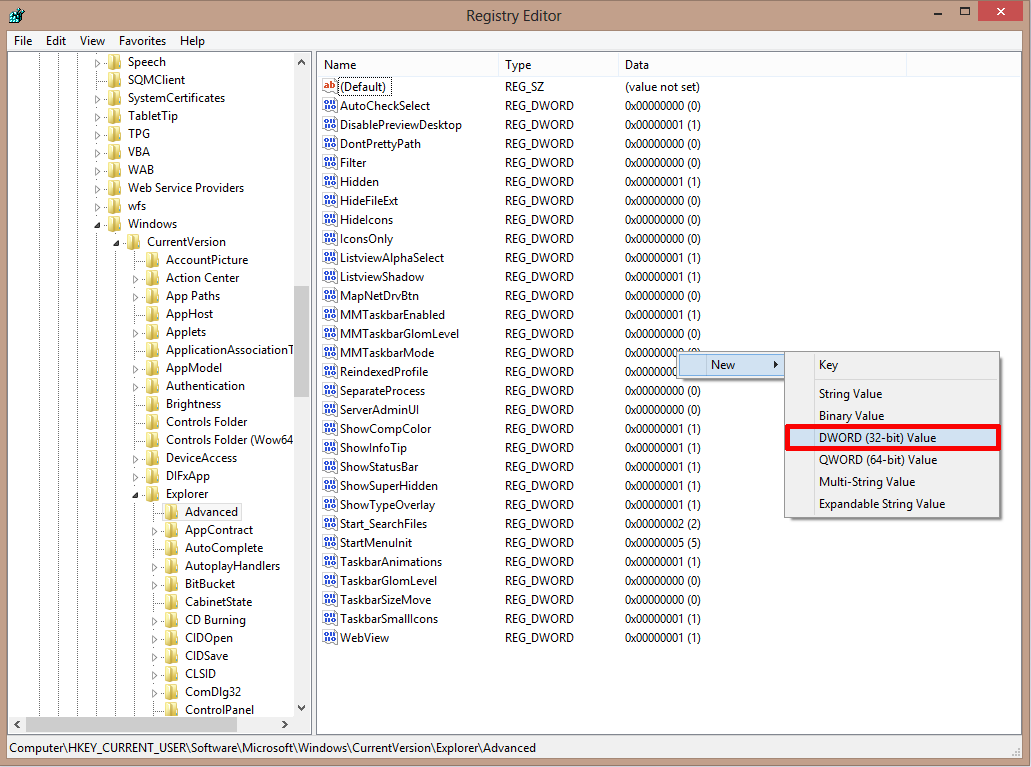This screenshot has width=1031, height=767.
Task: Click the AutoCheckSelect DWORD icon
Action: tap(329, 105)
